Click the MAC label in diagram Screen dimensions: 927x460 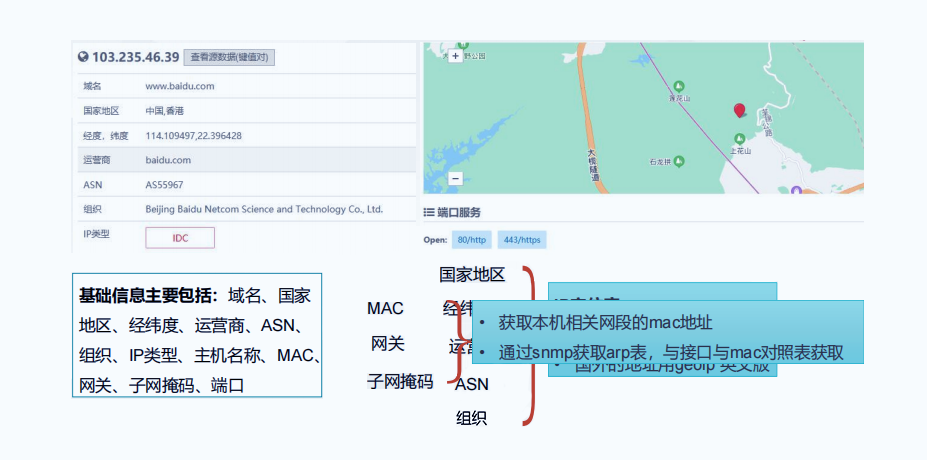click(x=385, y=309)
